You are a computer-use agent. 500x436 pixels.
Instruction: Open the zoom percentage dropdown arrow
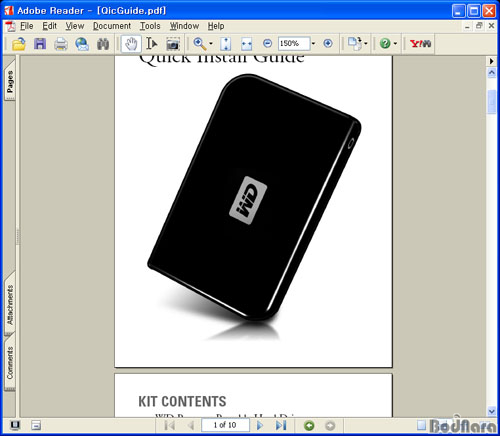(313, 44)
